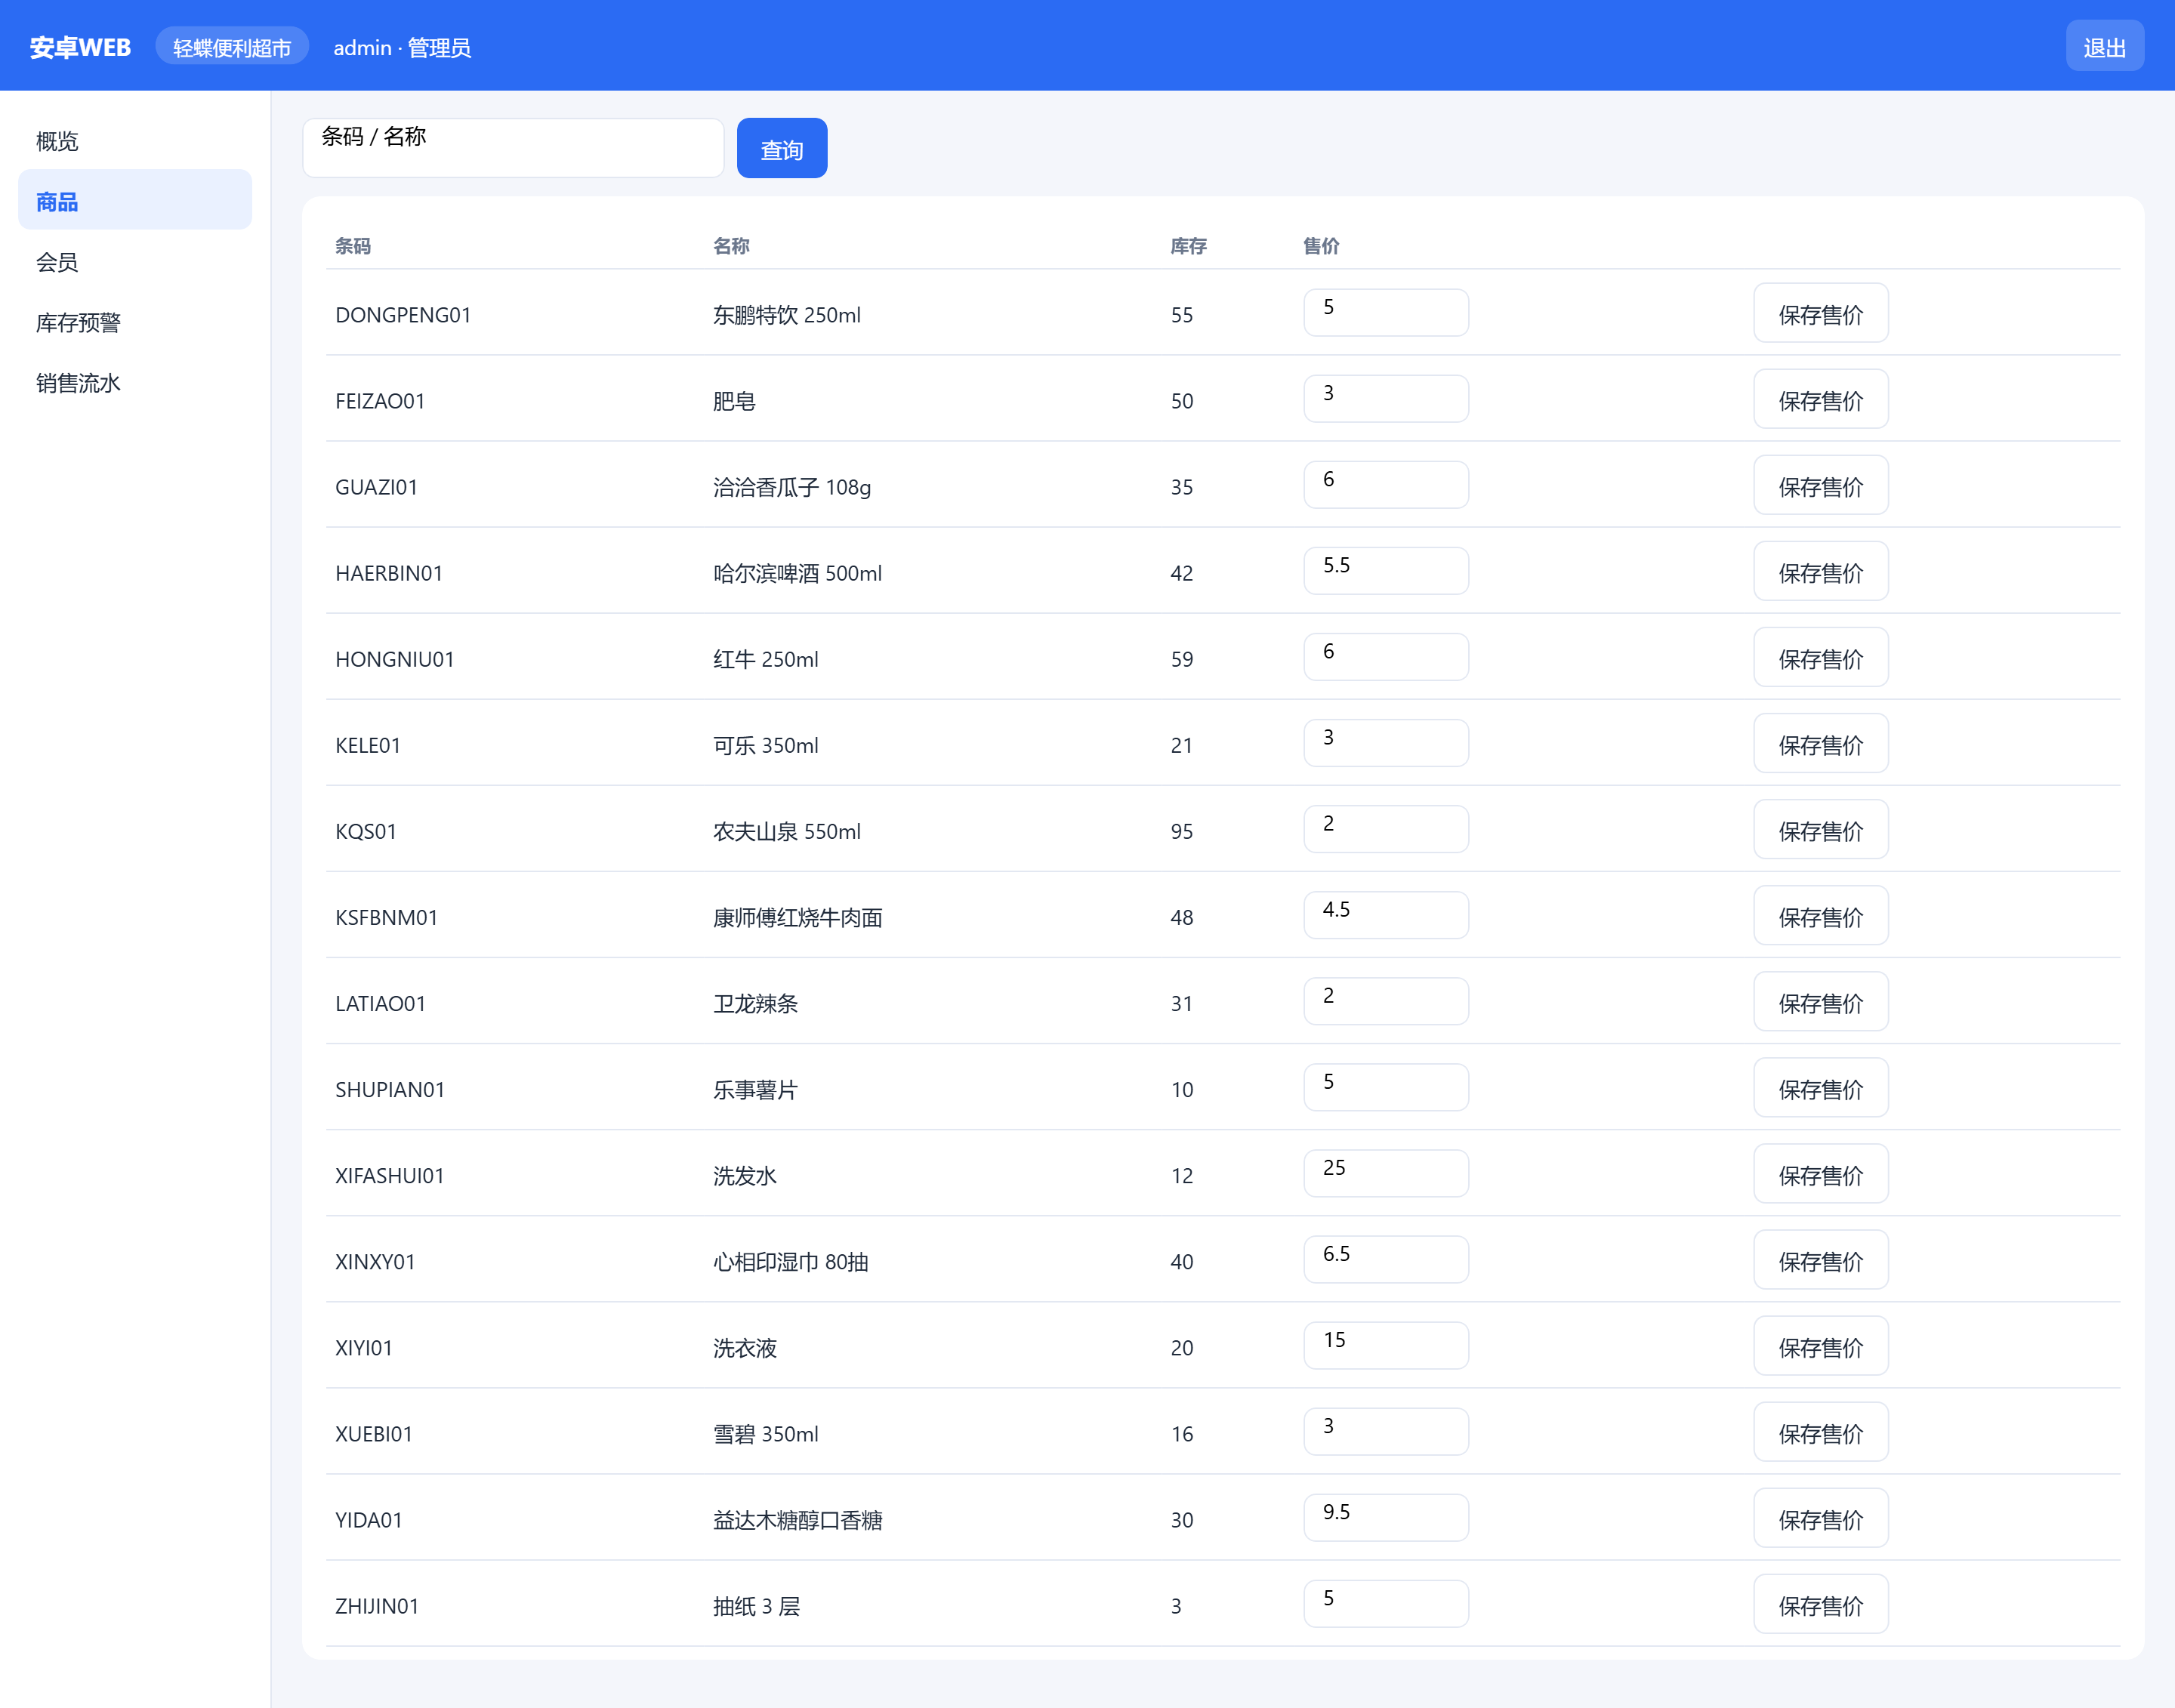Edit price input for 心相印湿巾 80抽

point(1386,1258)
